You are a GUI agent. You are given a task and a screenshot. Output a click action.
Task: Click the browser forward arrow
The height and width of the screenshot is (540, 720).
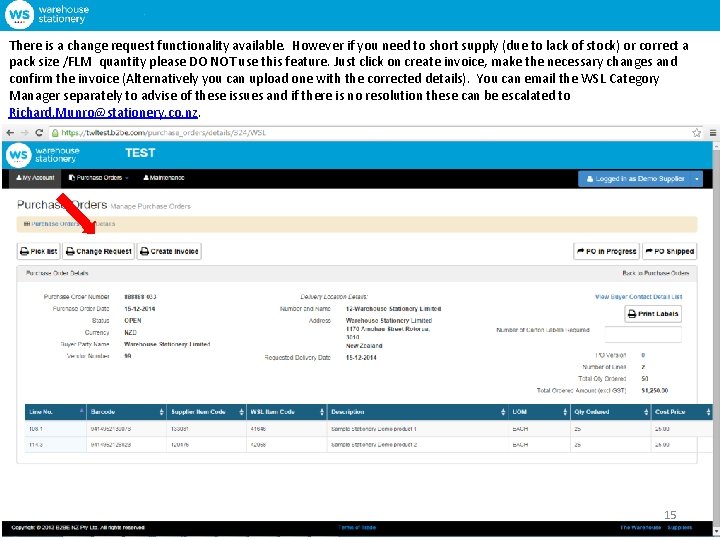[x=24, y=133]
